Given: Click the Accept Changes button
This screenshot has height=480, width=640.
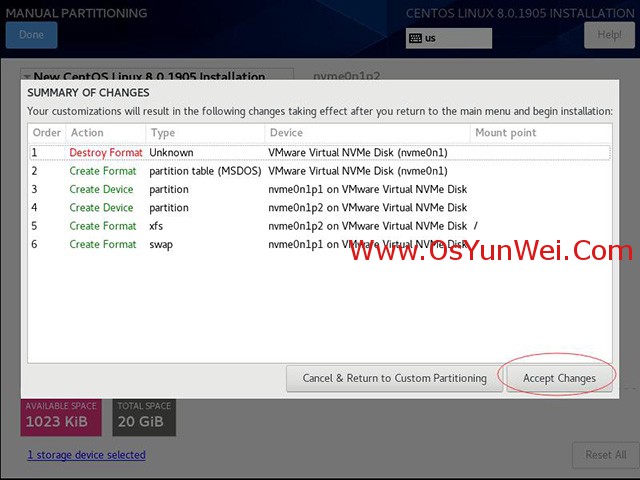Looking at the screenshot, I should pyautogui.click(x=559, y=378).
